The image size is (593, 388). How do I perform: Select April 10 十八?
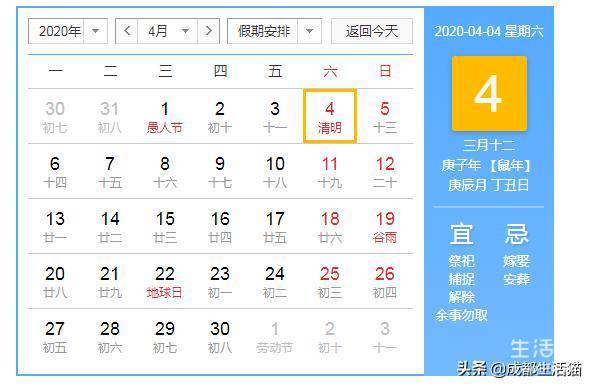pyautogui.click(x=275, y=171)
